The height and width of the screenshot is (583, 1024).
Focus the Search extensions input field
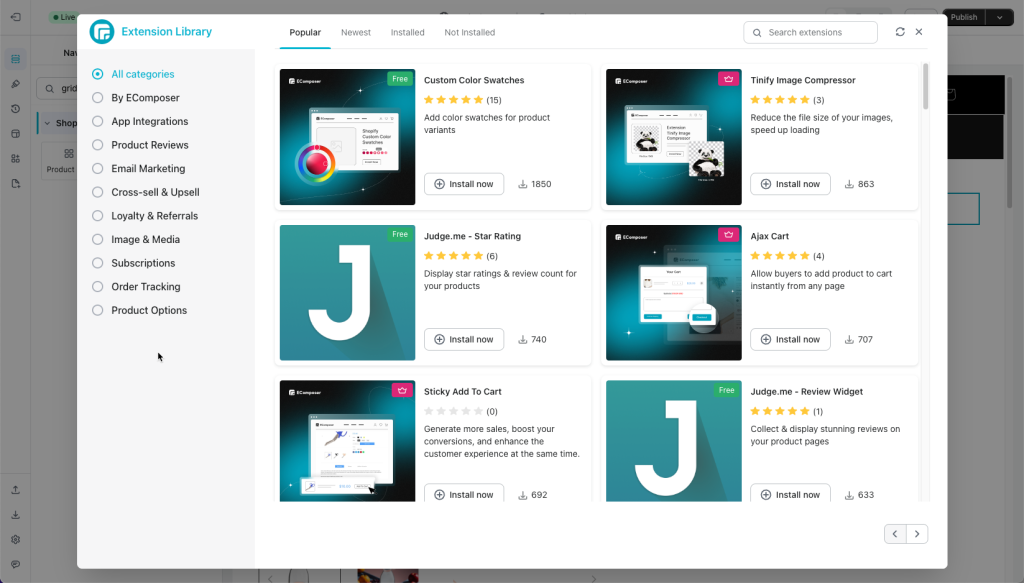coord(810,33)
